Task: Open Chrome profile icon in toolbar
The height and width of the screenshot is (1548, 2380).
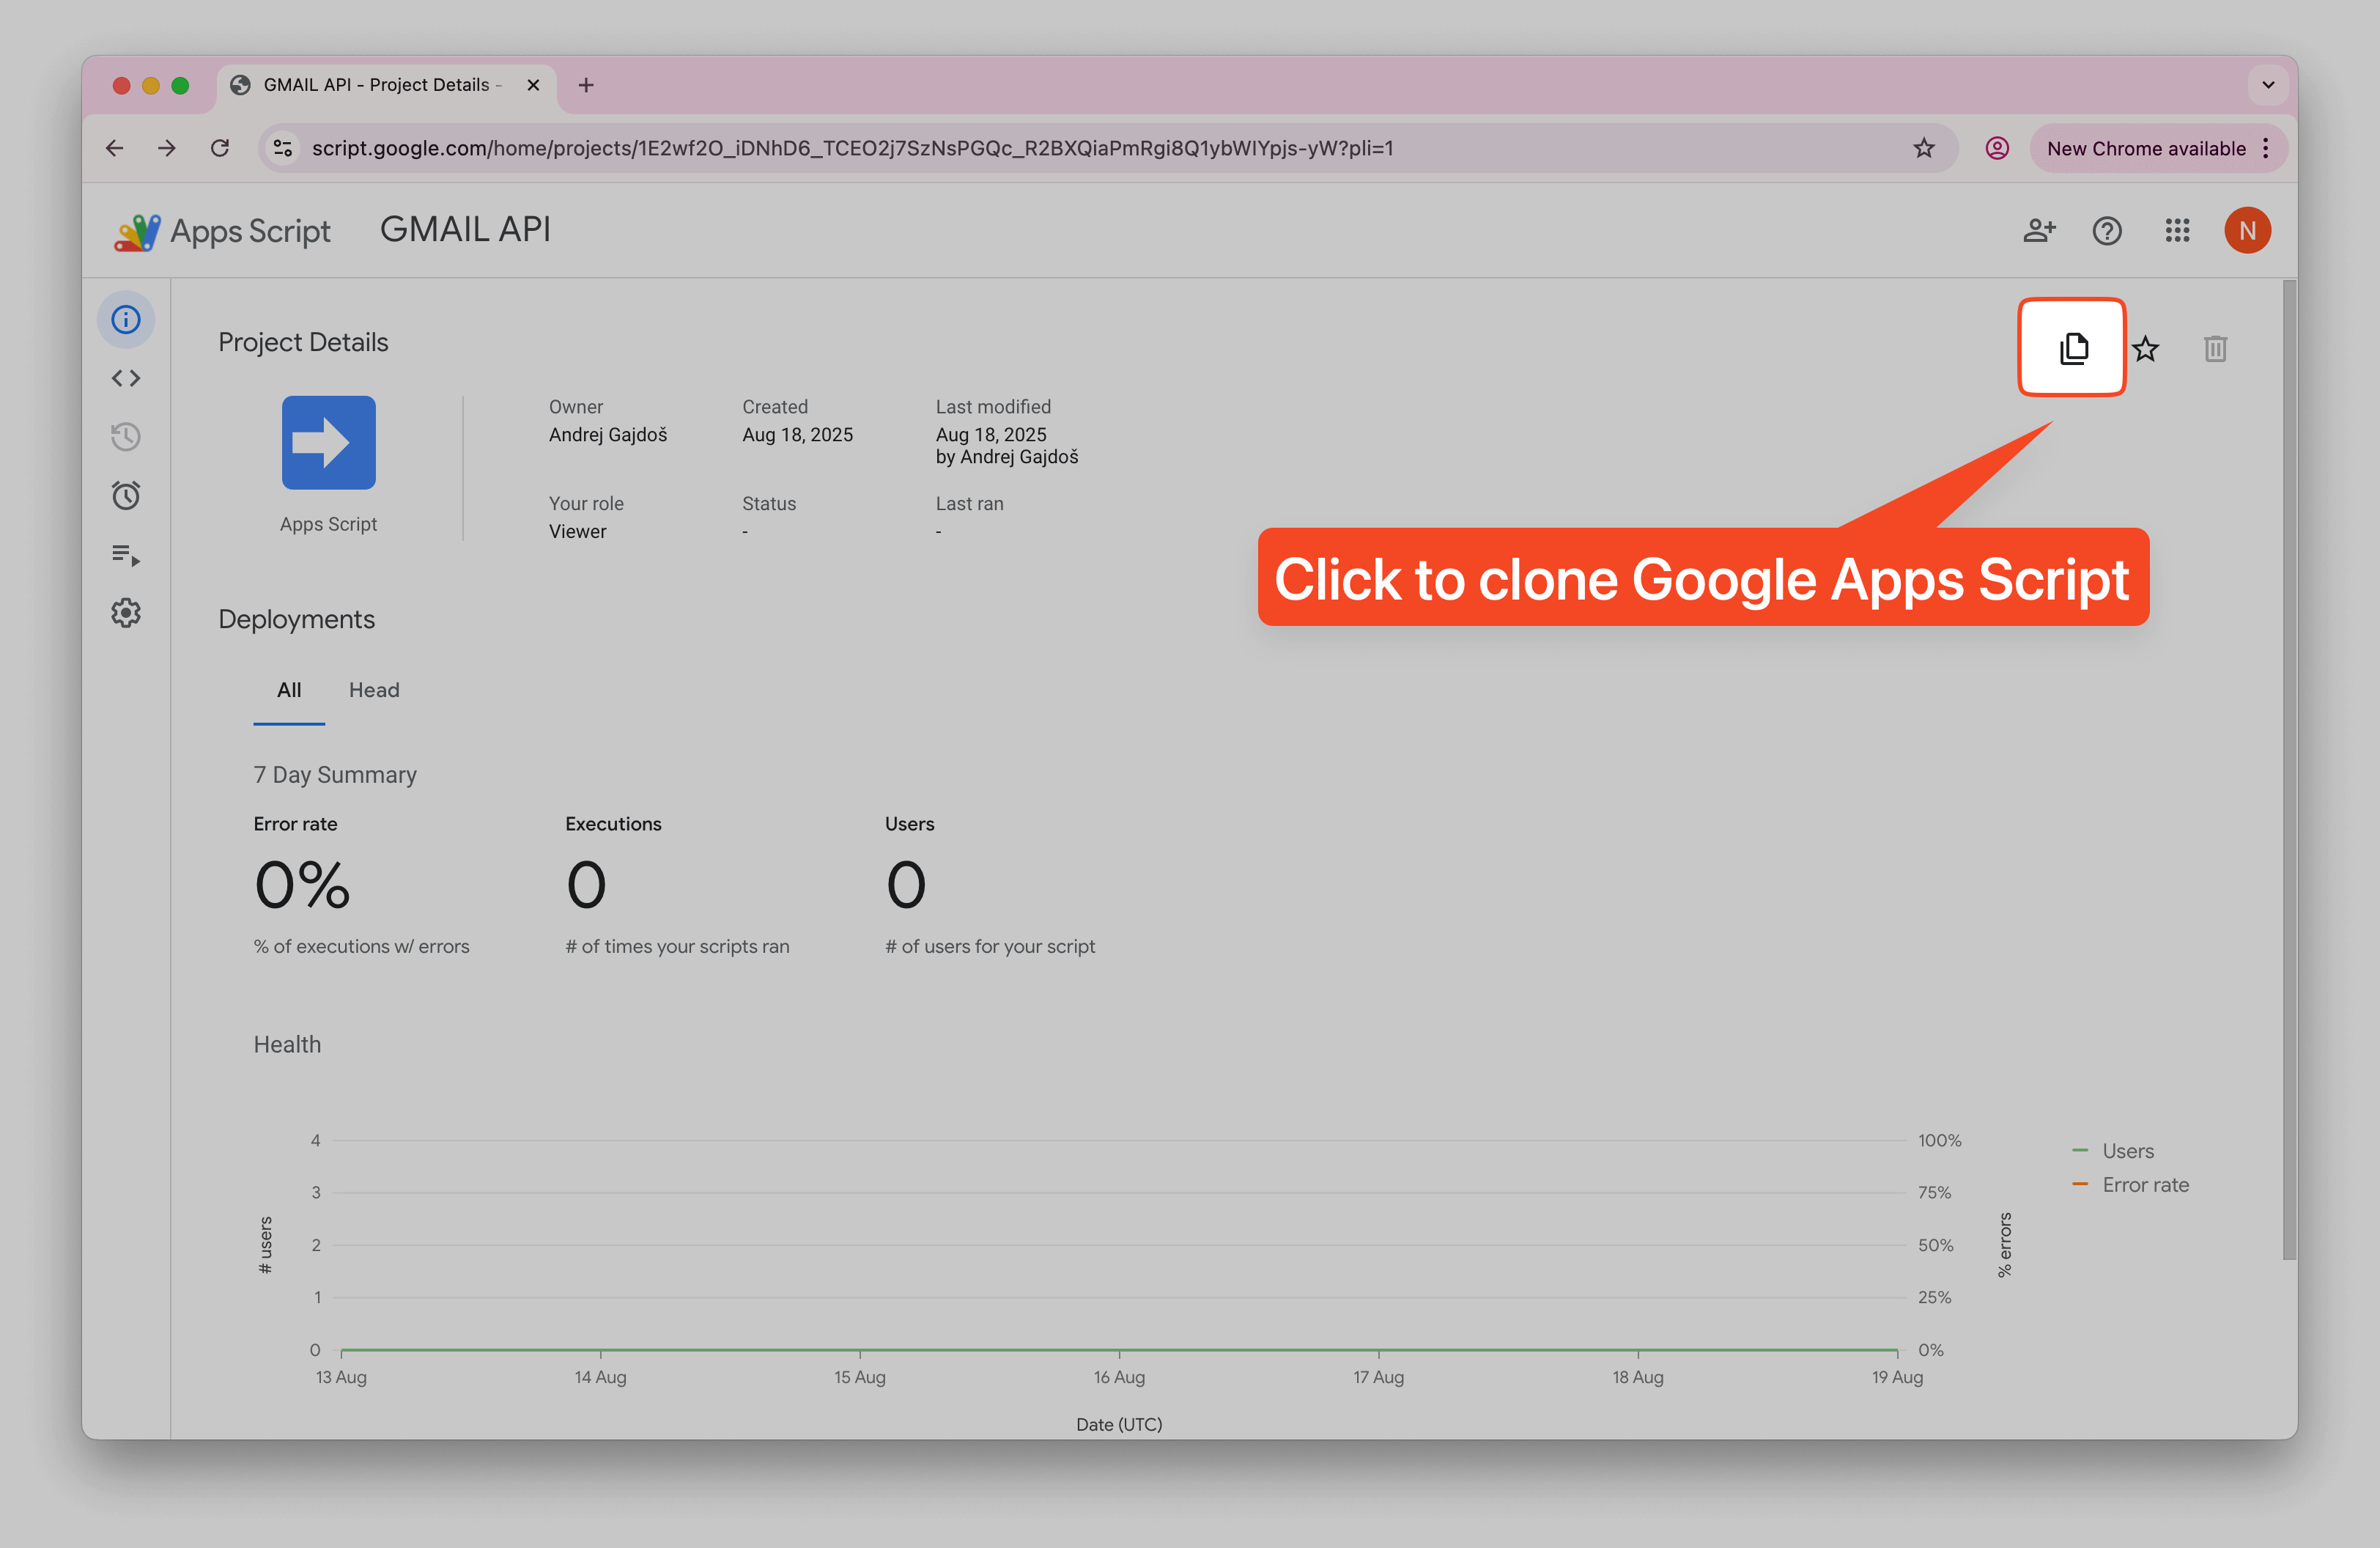Action: click(1996, 148)
